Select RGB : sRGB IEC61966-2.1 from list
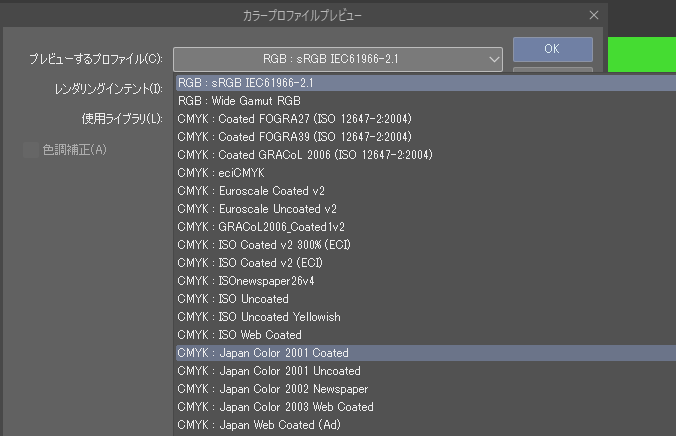Image resolution: width=676 pixels, height=436 pixels. coord(245,83)
